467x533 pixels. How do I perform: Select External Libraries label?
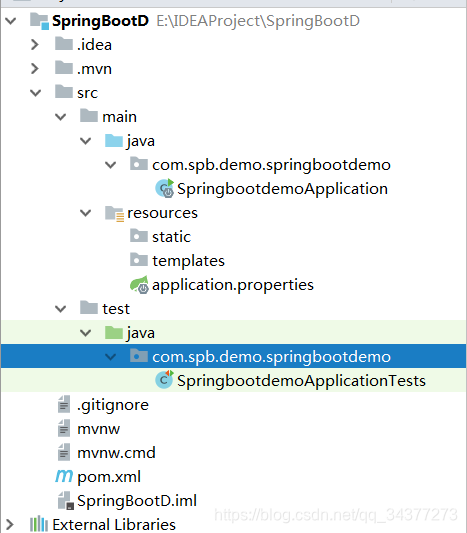point(114,525)
